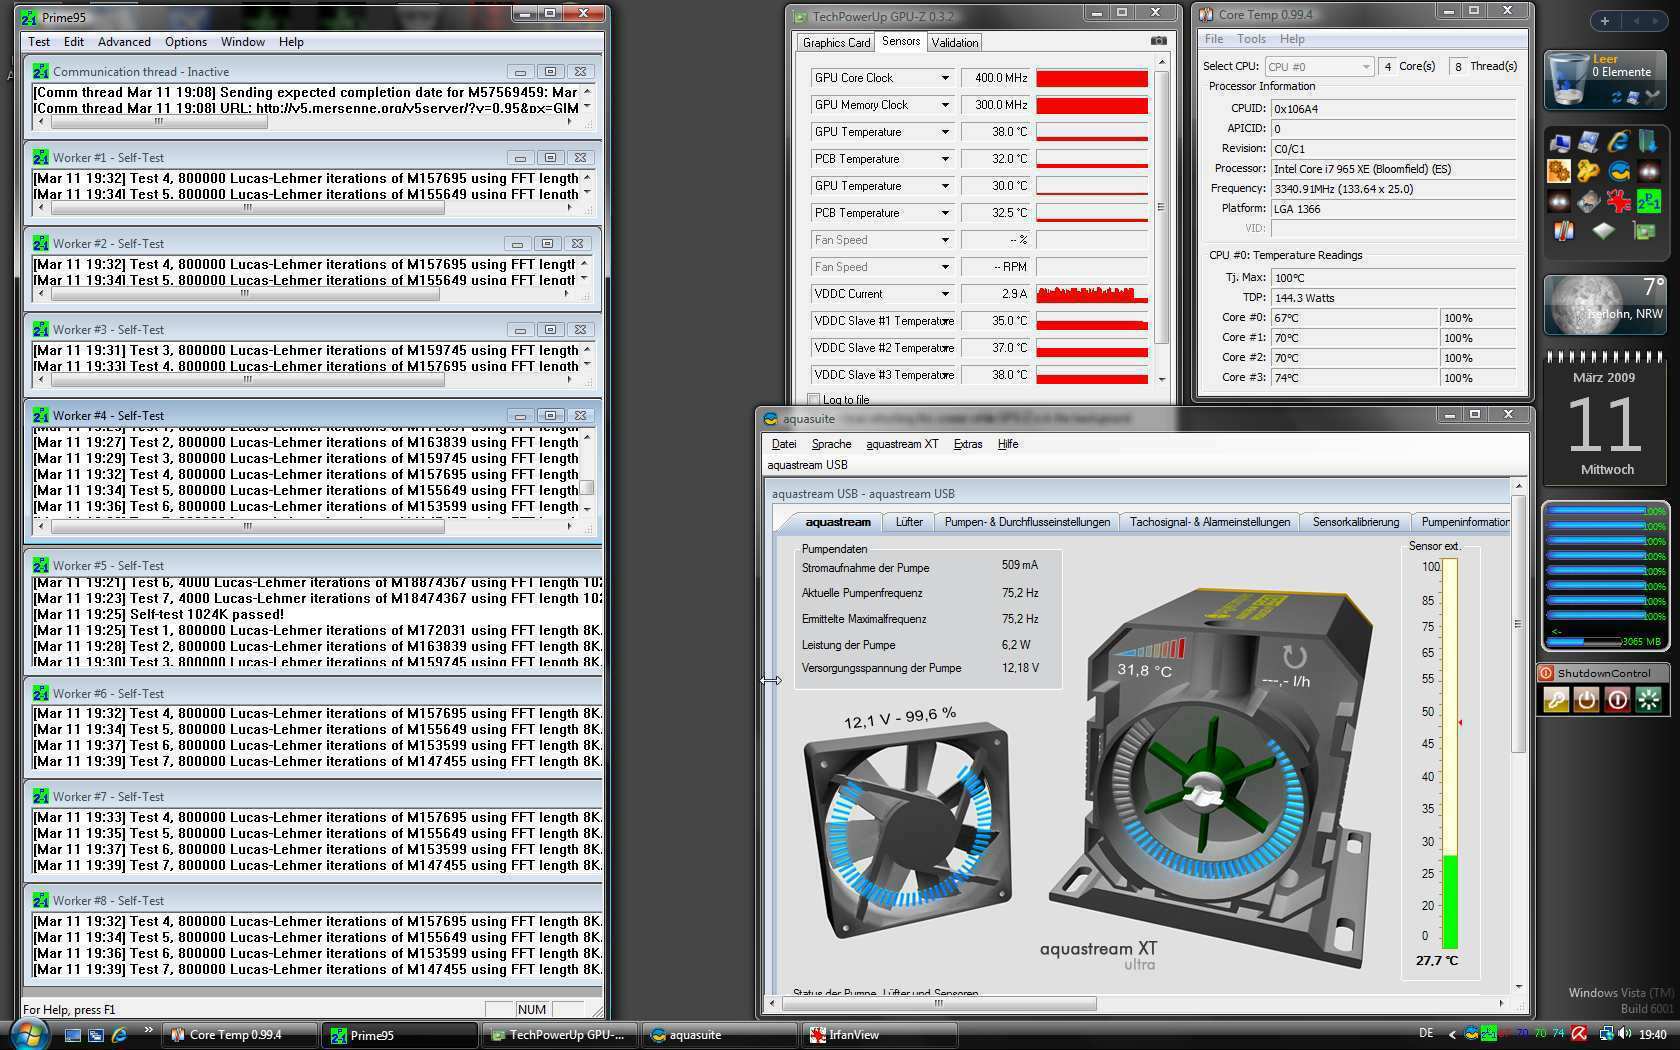
Task: Click the Core Temp title bar thermometer icon
Action: coord(1206,14)
